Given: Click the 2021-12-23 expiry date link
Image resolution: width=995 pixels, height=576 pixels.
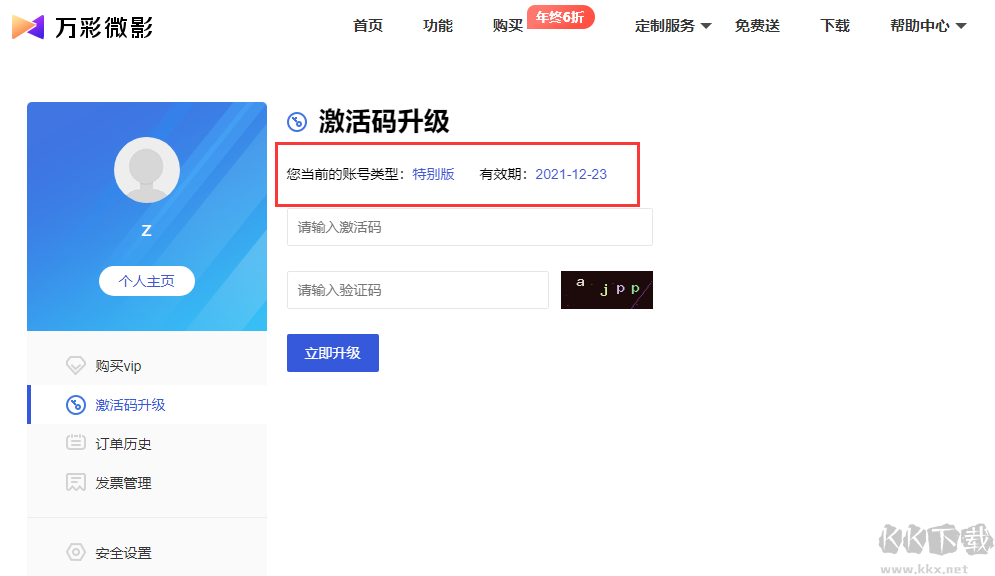Looking at the screenshot, I should pyautogui.click(x=570, y=174).
